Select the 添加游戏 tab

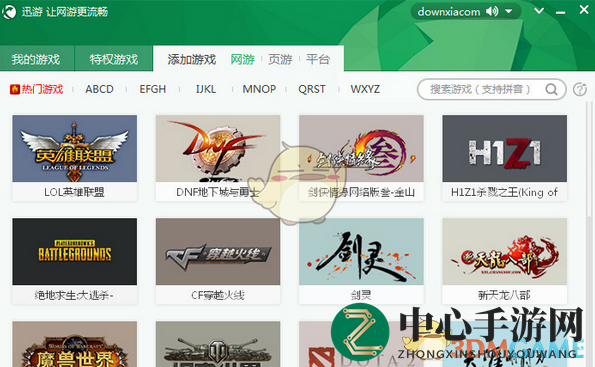coord(192,60)
